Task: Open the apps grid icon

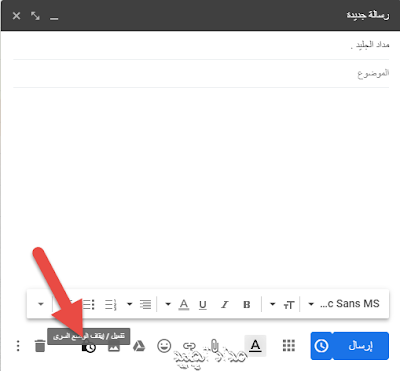Action: (x=289, y=346)
